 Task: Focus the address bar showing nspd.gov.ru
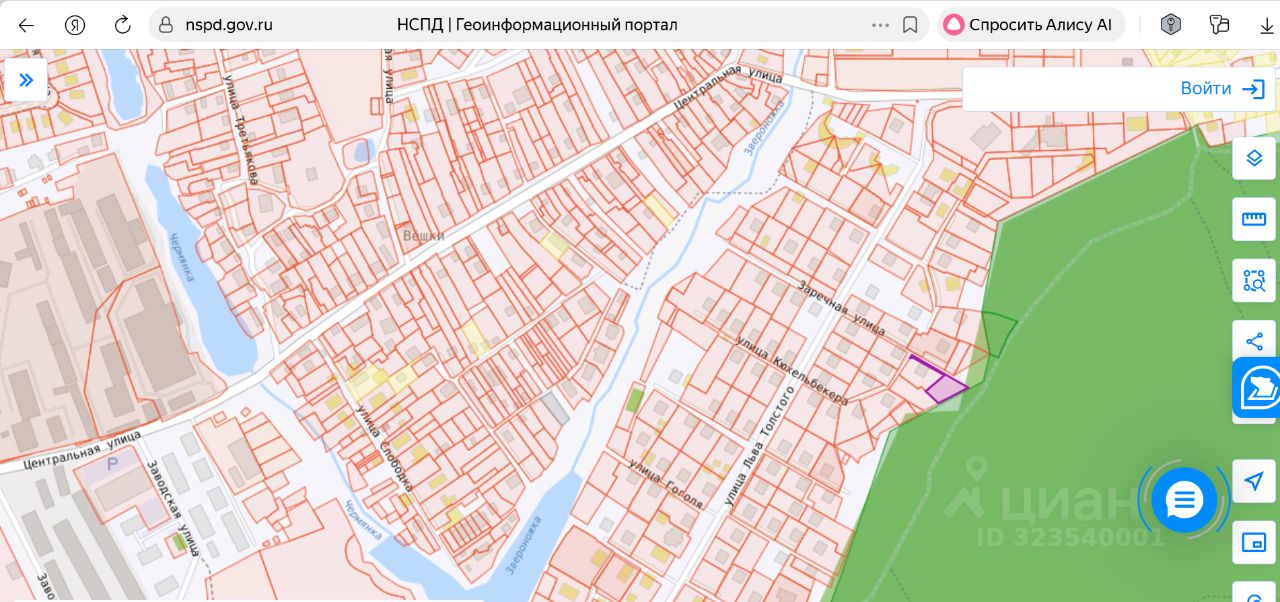coord(539,25)
